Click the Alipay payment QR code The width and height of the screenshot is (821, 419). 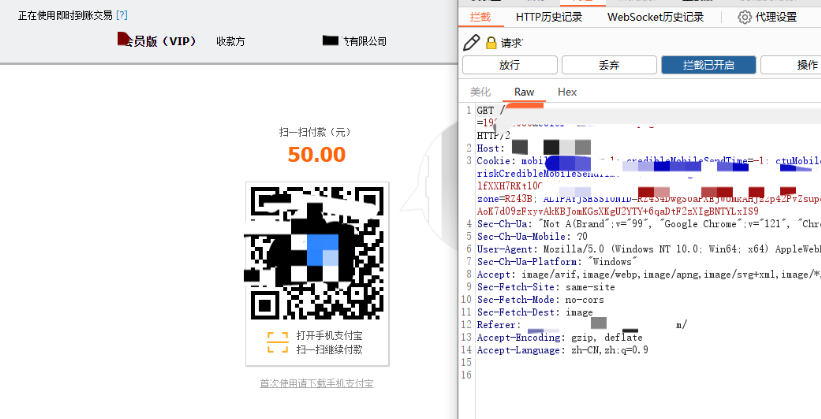tap(317, 253)
